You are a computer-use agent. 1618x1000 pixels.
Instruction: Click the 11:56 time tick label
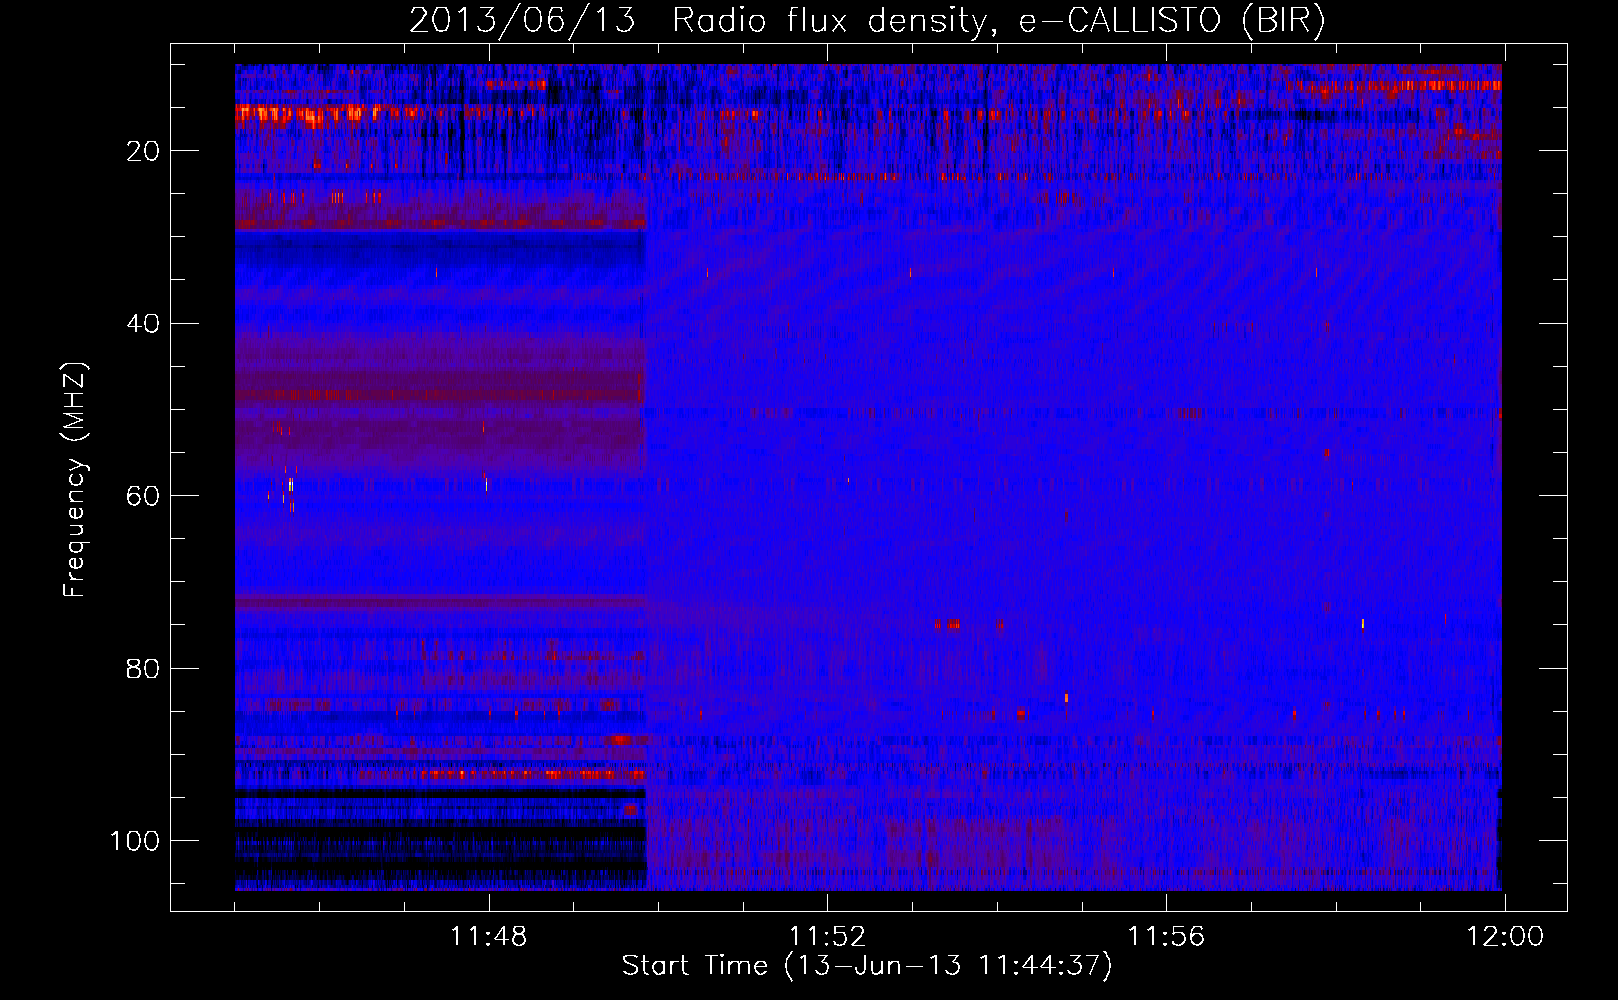coord(1166,937)
